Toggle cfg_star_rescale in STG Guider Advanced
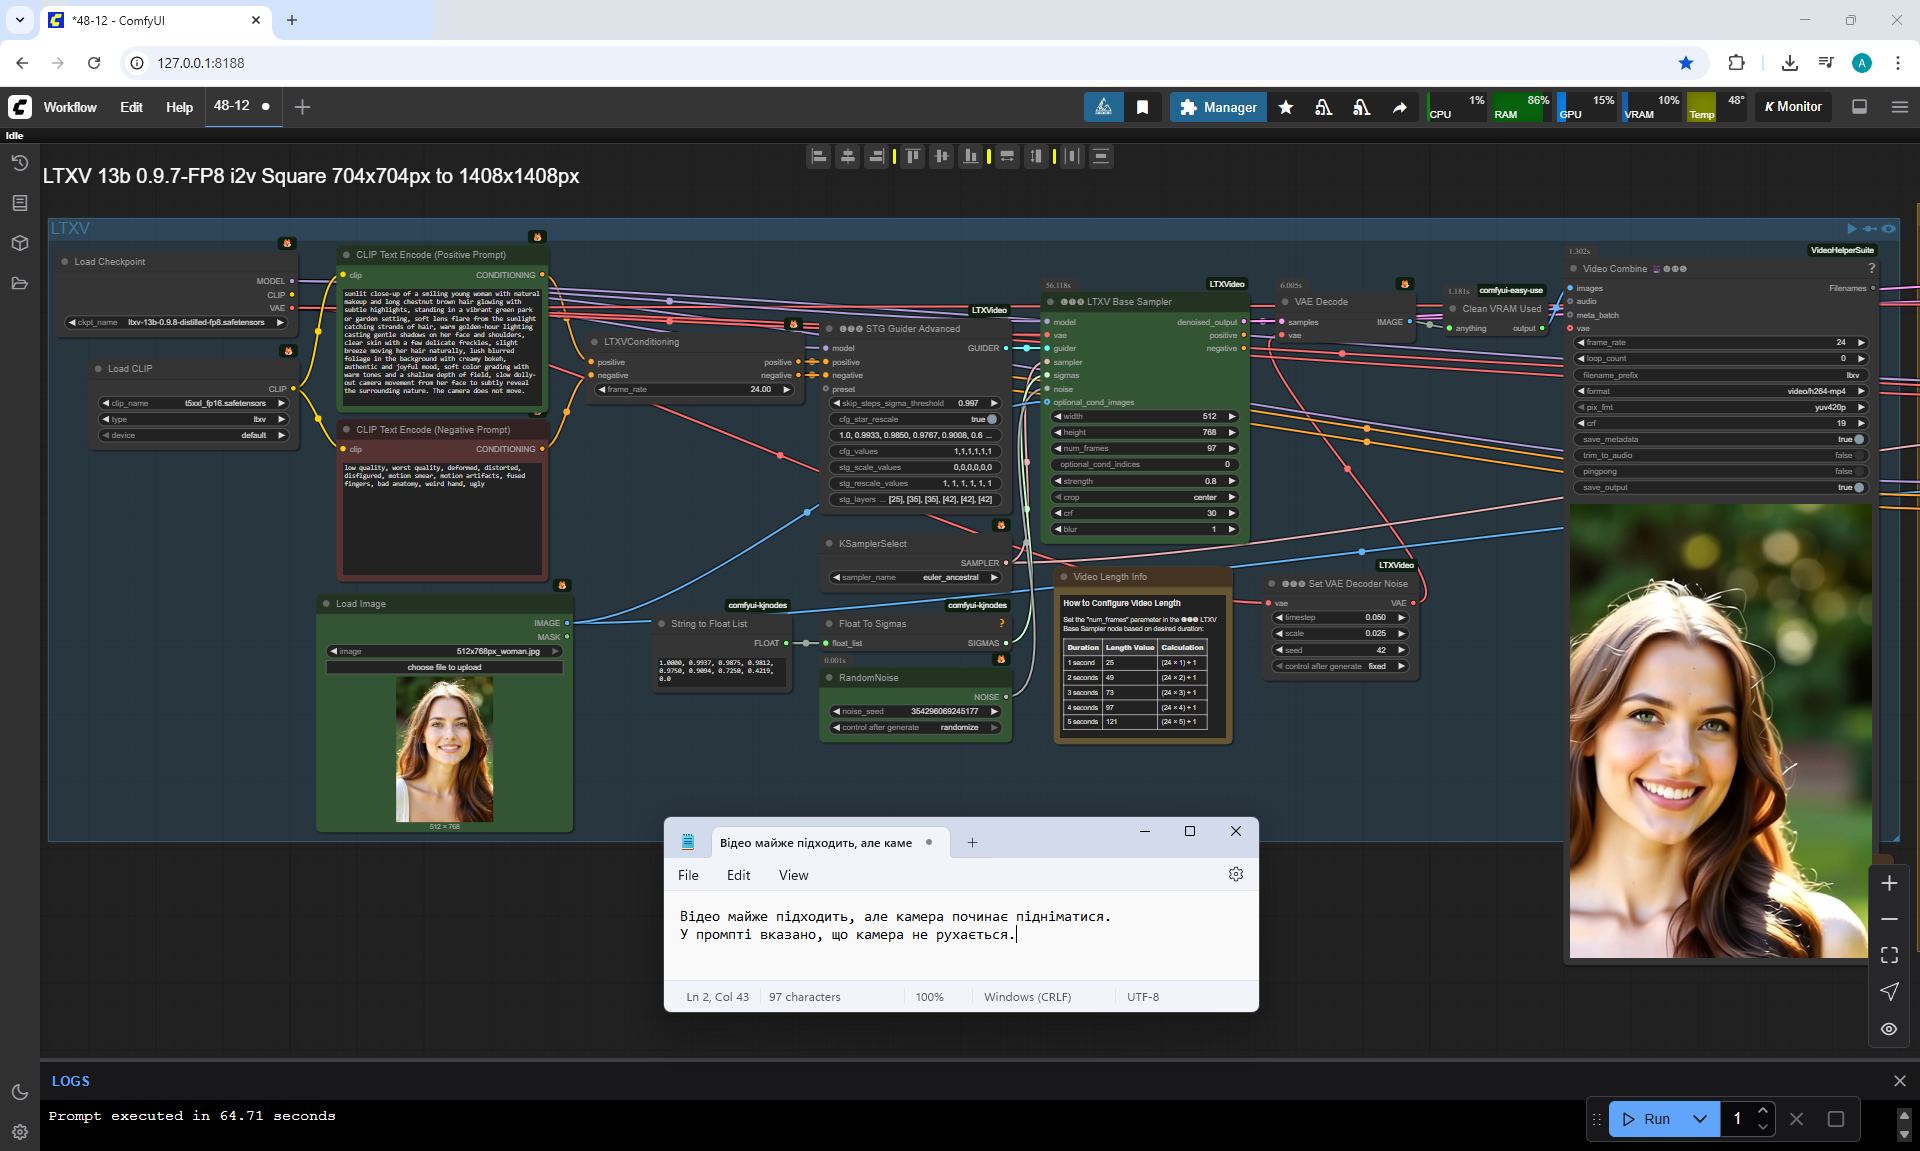 point(990,419)
